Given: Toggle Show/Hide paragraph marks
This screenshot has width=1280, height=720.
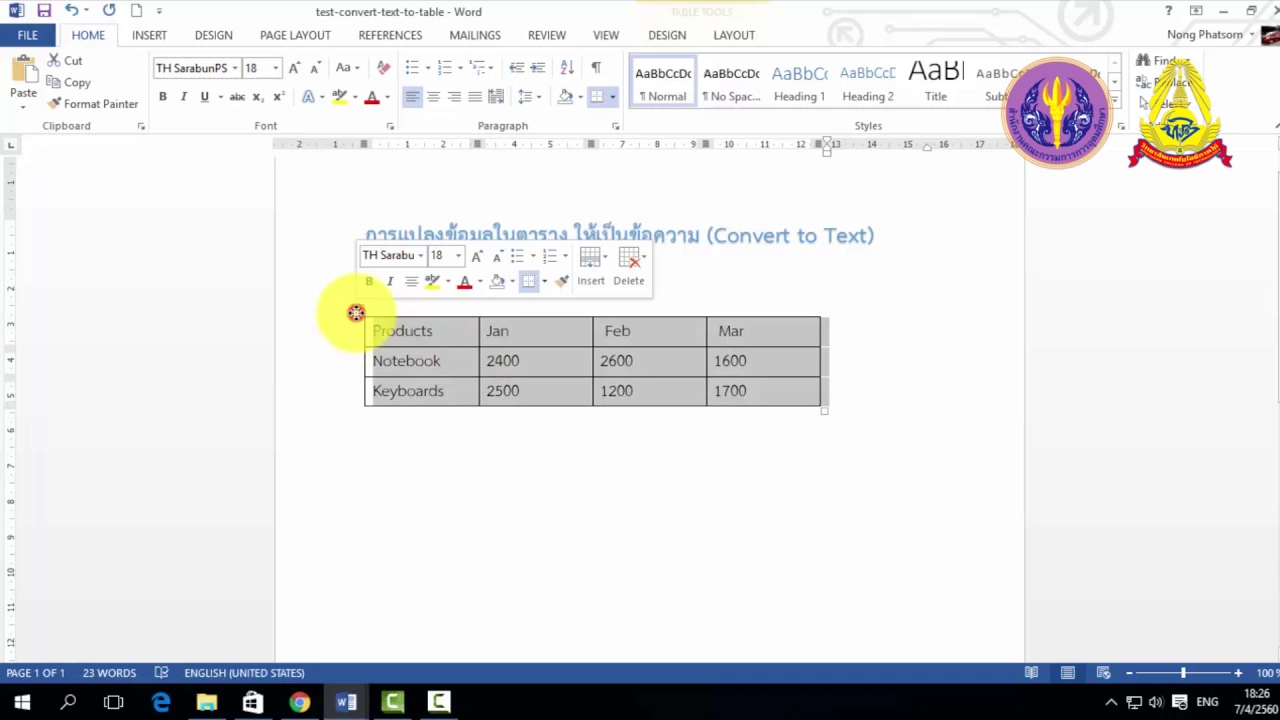Looking at the screenshot, I should click(x=596, y=68).
